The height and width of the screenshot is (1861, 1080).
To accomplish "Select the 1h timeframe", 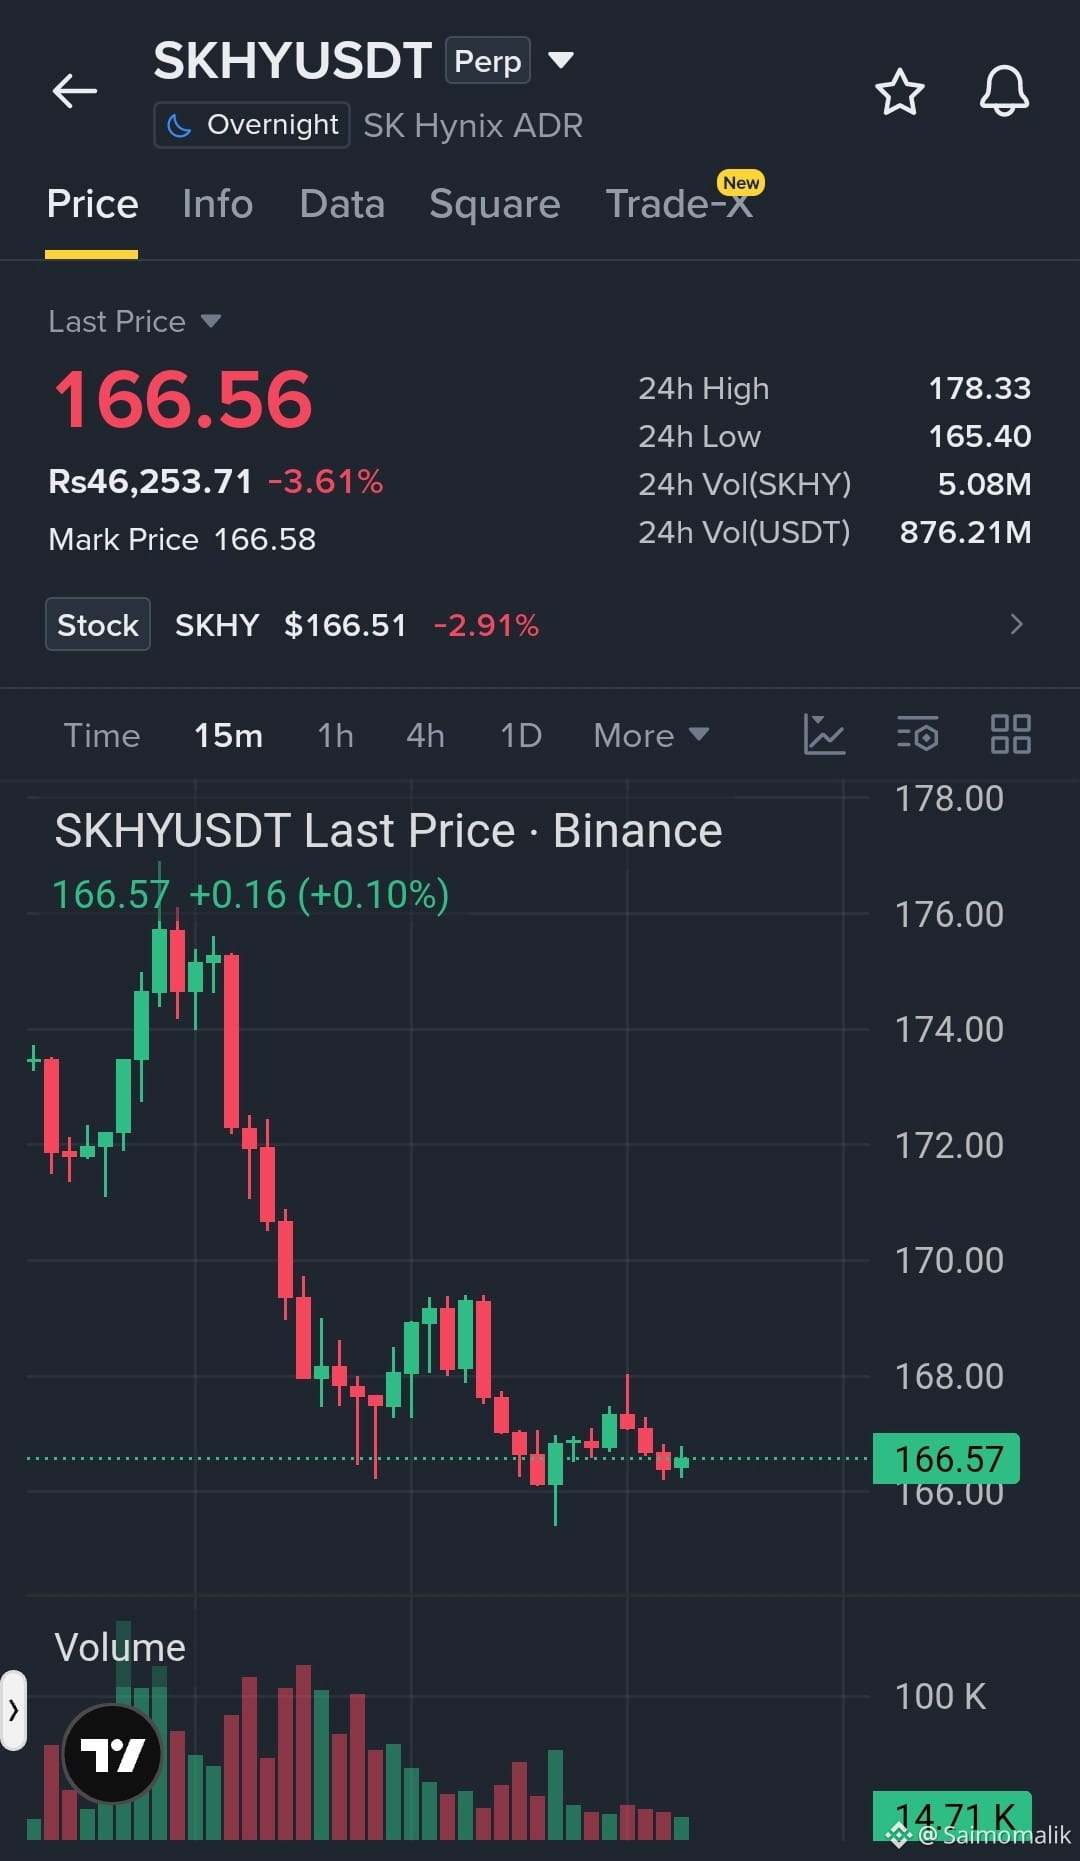I will [335, 735].
